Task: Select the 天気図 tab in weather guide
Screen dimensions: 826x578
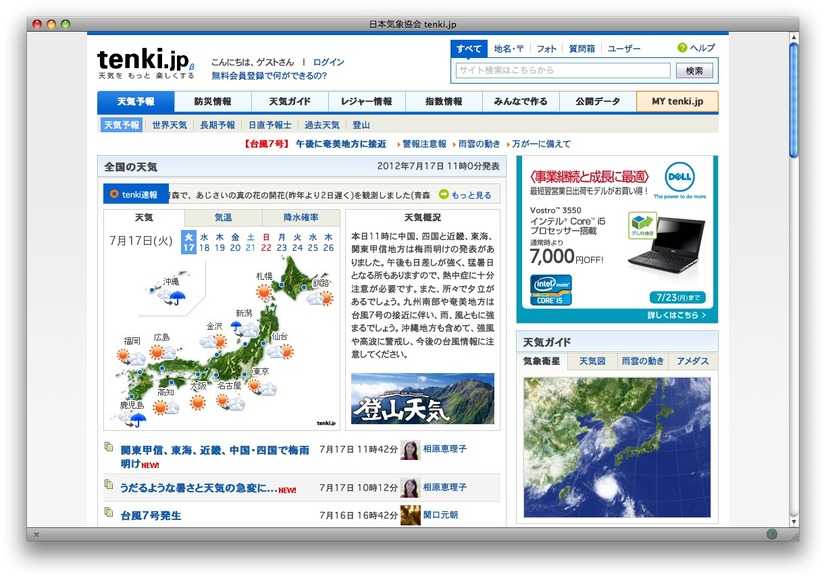Action: 592,361
